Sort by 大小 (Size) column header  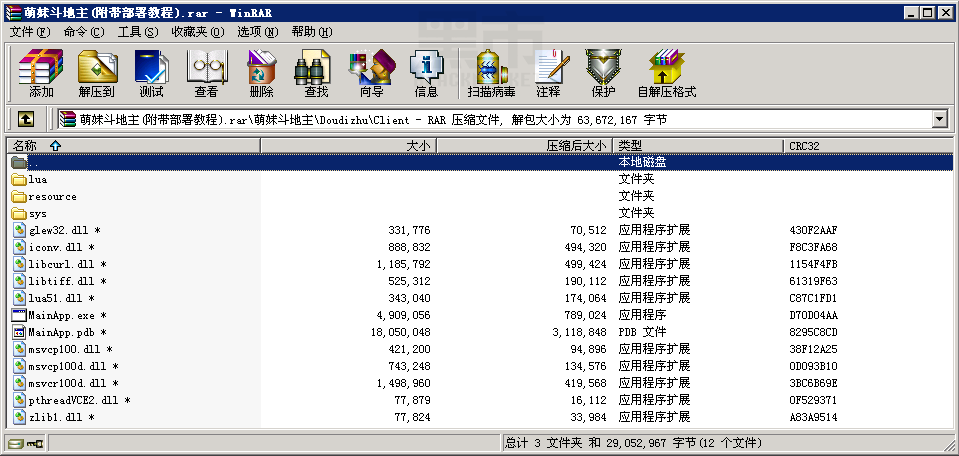[x=349, y=145]
